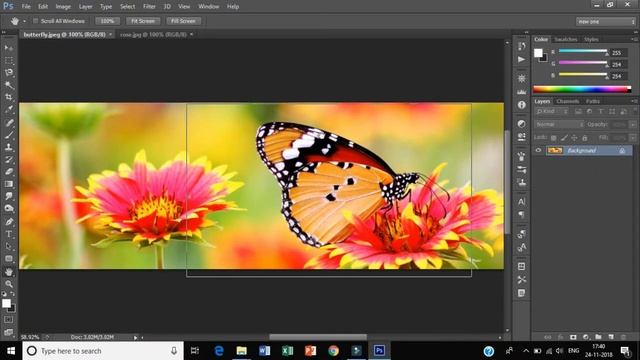Screen dimensions: 640x360
Task: Open the workspace switcher dropdown
Action: click(606, 21)
